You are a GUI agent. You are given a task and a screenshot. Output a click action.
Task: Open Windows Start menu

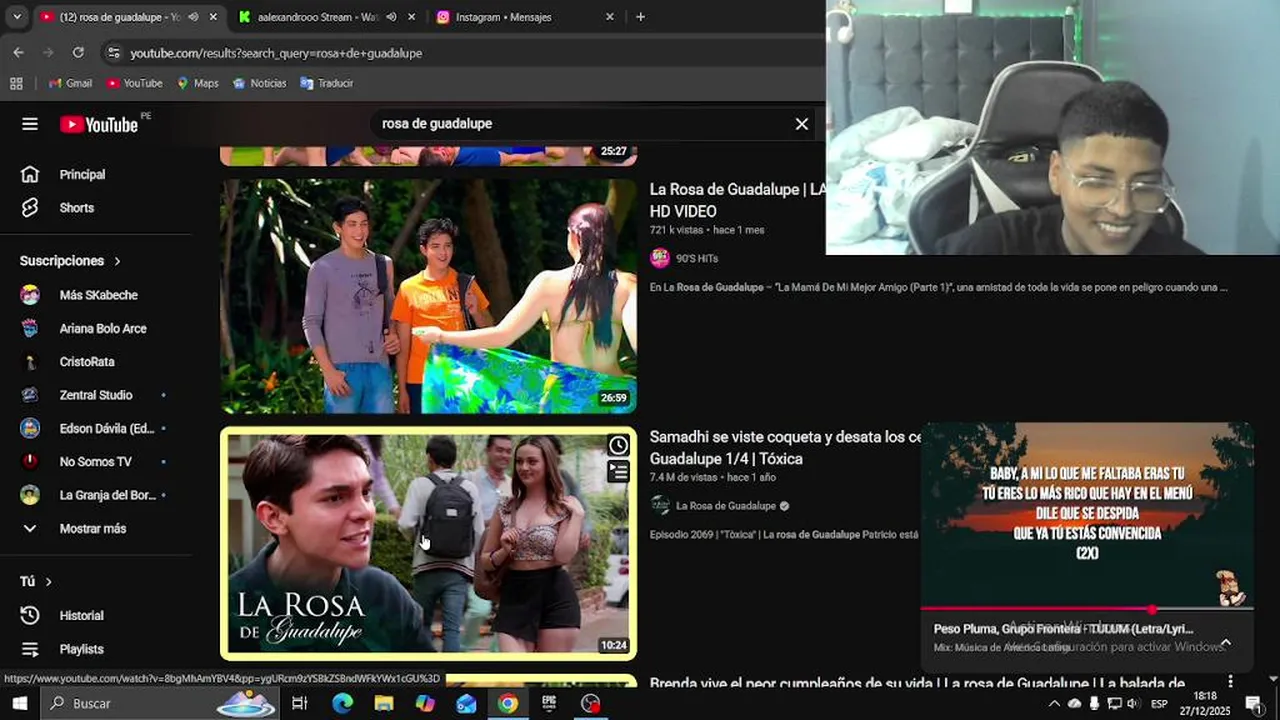coord(19,703)
